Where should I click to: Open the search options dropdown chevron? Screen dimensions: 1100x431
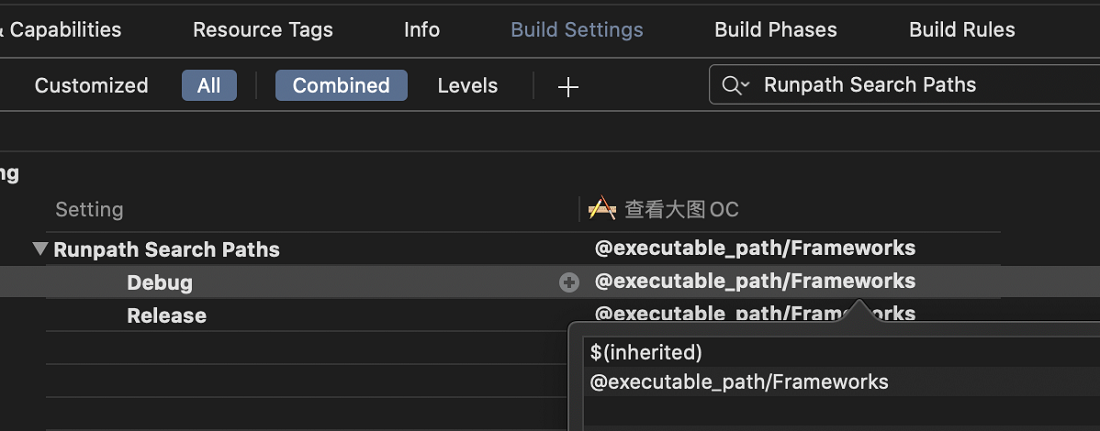click(x=746, y=85)
